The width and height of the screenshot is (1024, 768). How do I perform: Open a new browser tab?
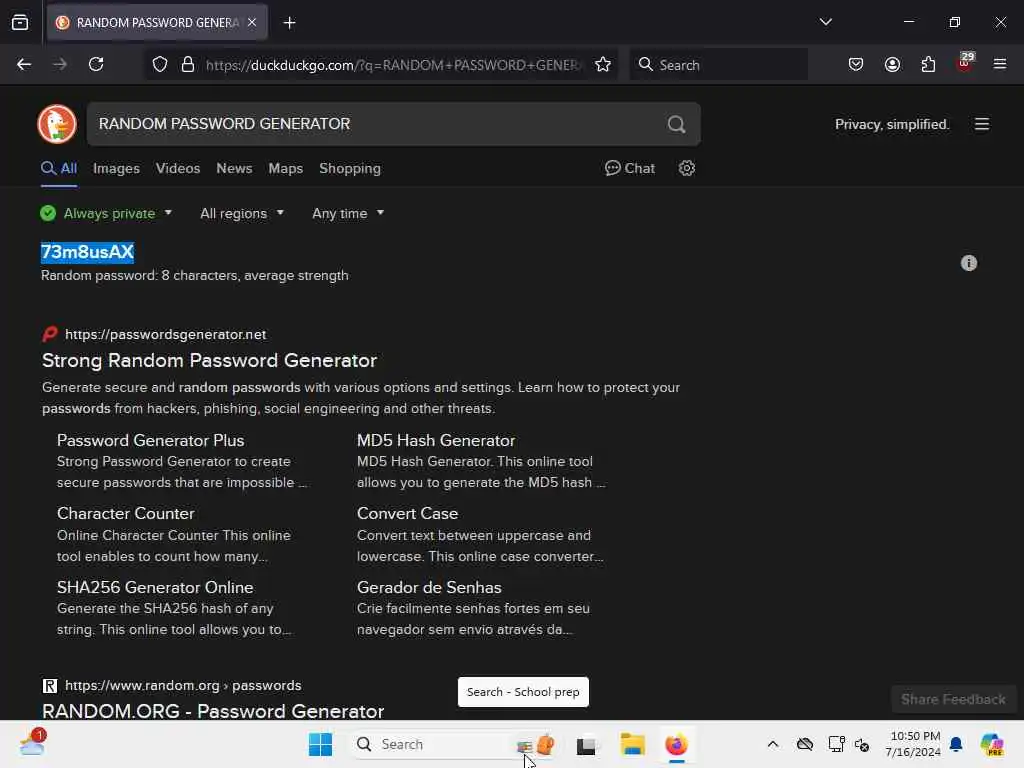coord(289,23)
